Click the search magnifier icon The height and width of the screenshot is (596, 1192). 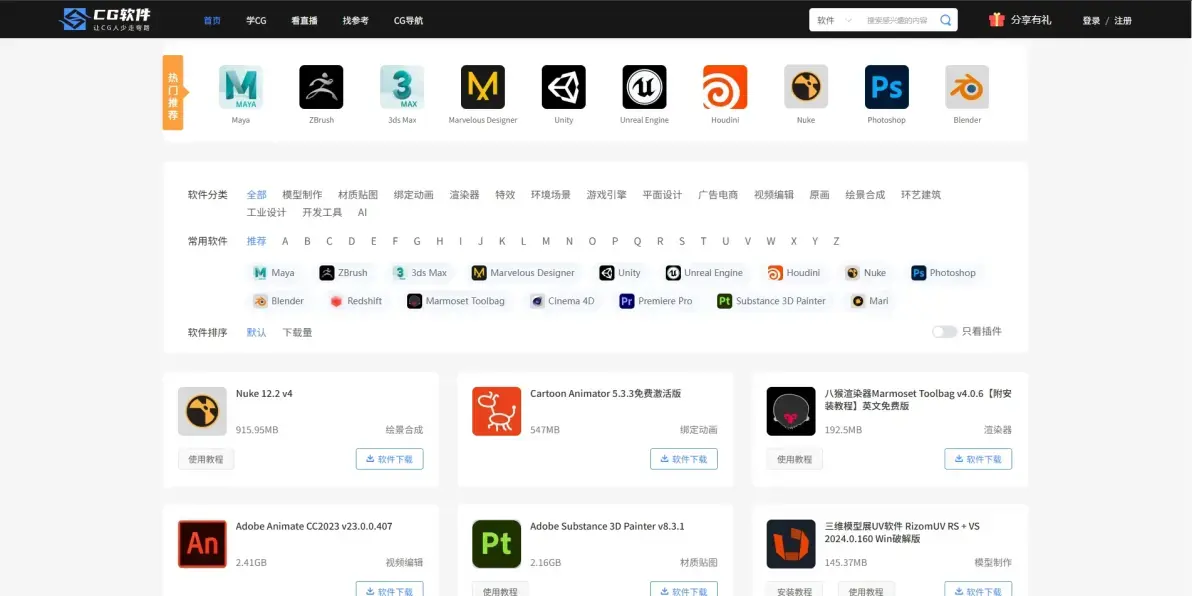946,21
